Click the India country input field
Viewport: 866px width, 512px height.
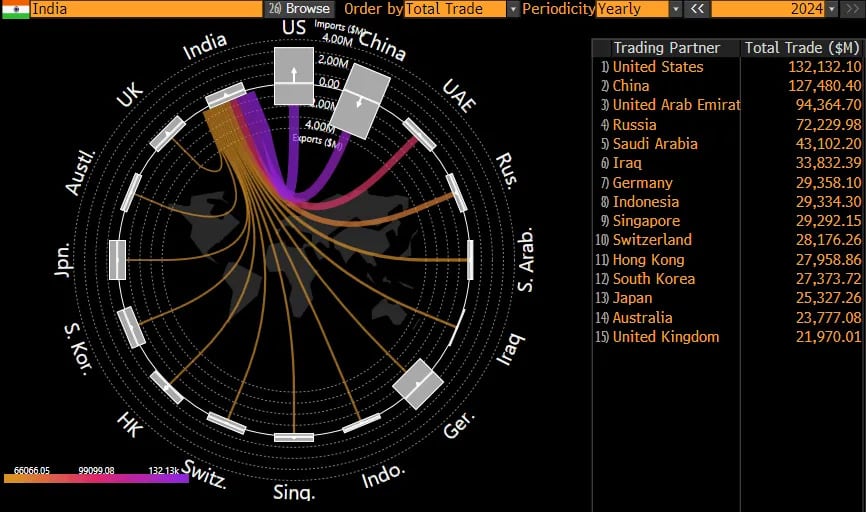pyautogui.click(x=145, y=8)
